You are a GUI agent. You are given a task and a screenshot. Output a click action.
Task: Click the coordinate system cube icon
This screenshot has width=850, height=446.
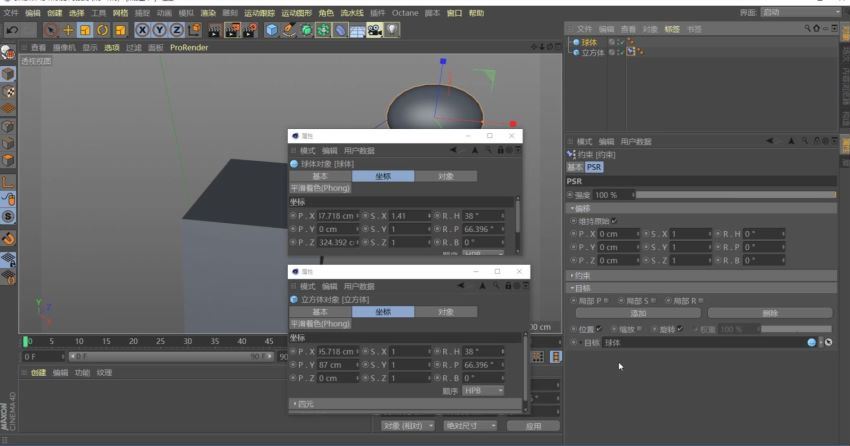click(x=194, y=30)
